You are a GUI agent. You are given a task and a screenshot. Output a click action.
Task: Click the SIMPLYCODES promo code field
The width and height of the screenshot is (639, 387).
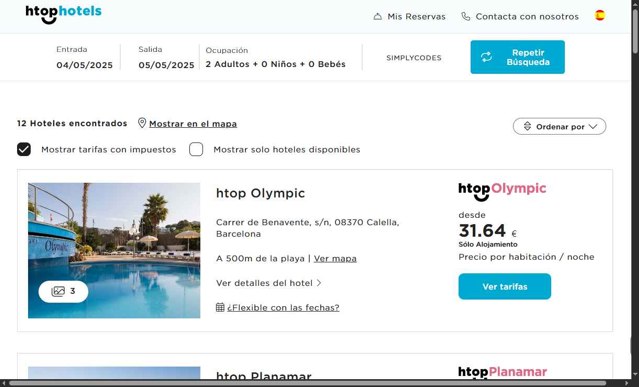pos(414,58)
